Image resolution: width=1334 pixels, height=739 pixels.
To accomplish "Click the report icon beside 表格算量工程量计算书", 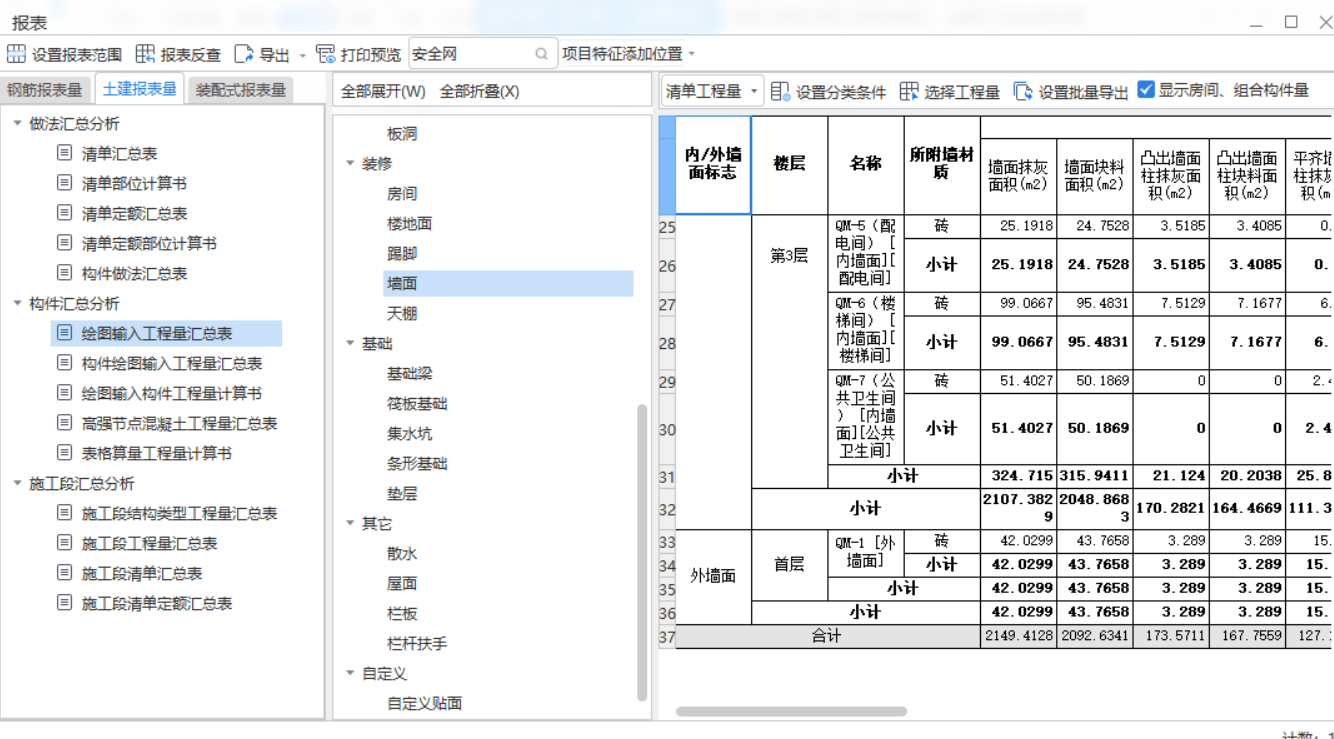I will point(64,453).
